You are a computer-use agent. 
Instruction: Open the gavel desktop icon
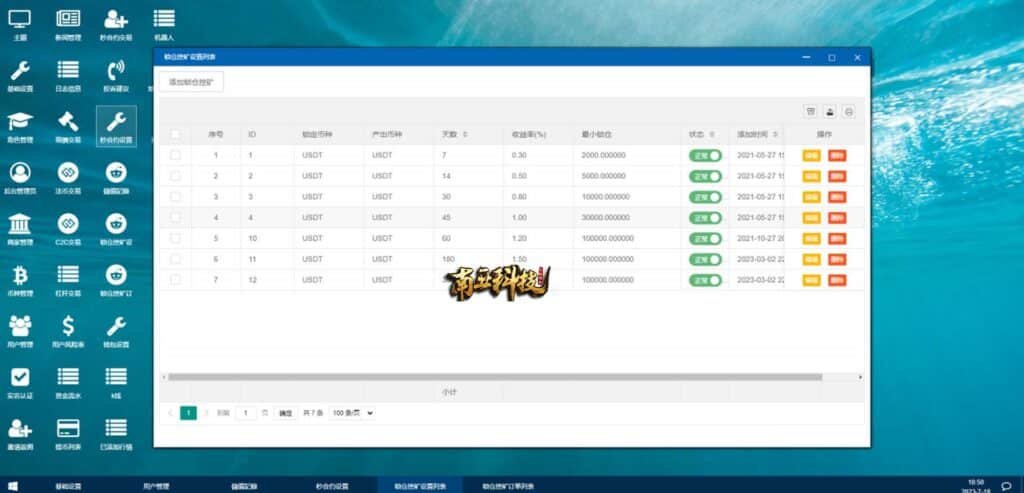[68, 122]
